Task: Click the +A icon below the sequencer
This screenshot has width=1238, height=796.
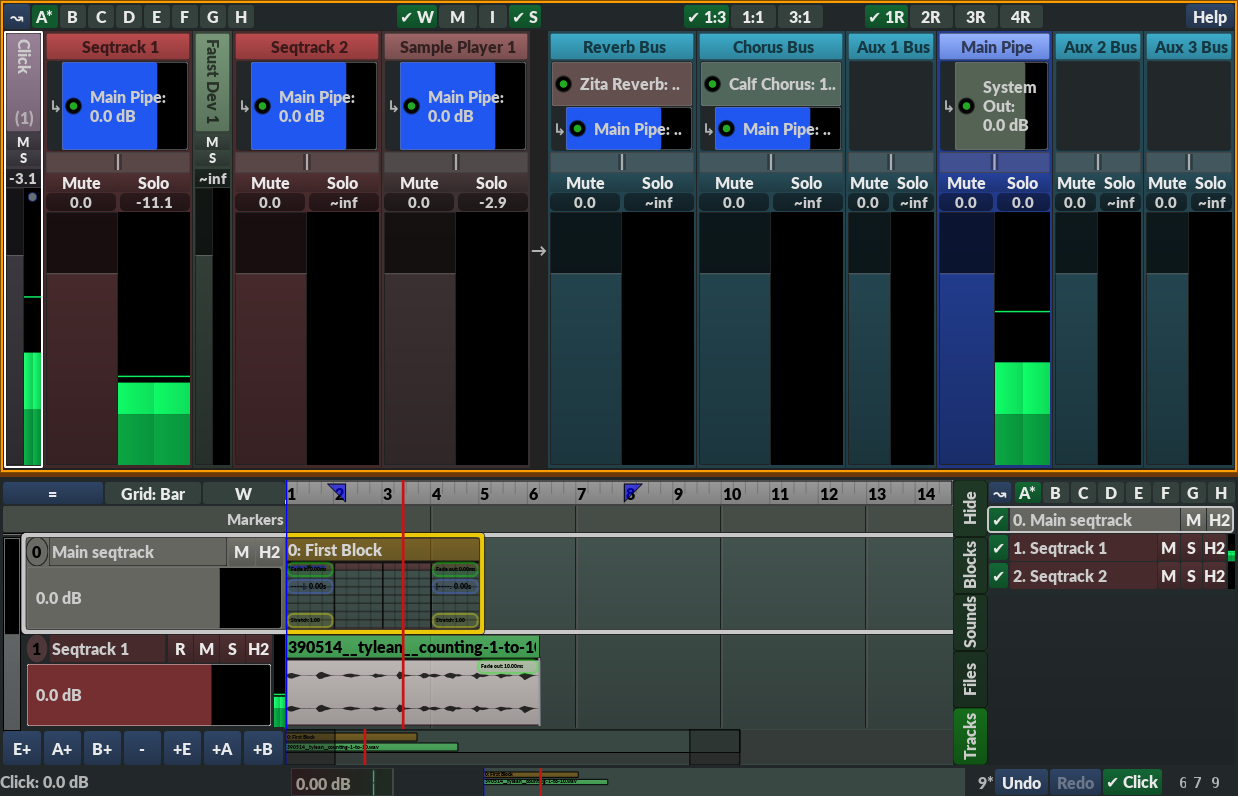Action: point(222,747)
